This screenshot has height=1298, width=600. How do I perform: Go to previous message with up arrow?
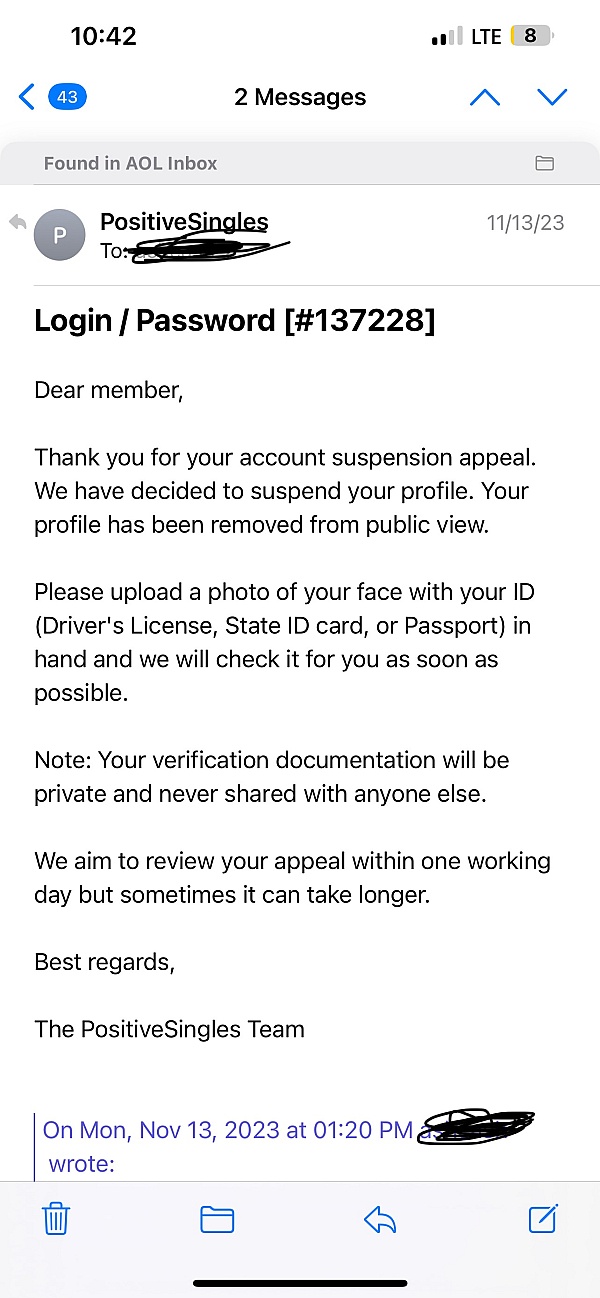coord(485,97)
